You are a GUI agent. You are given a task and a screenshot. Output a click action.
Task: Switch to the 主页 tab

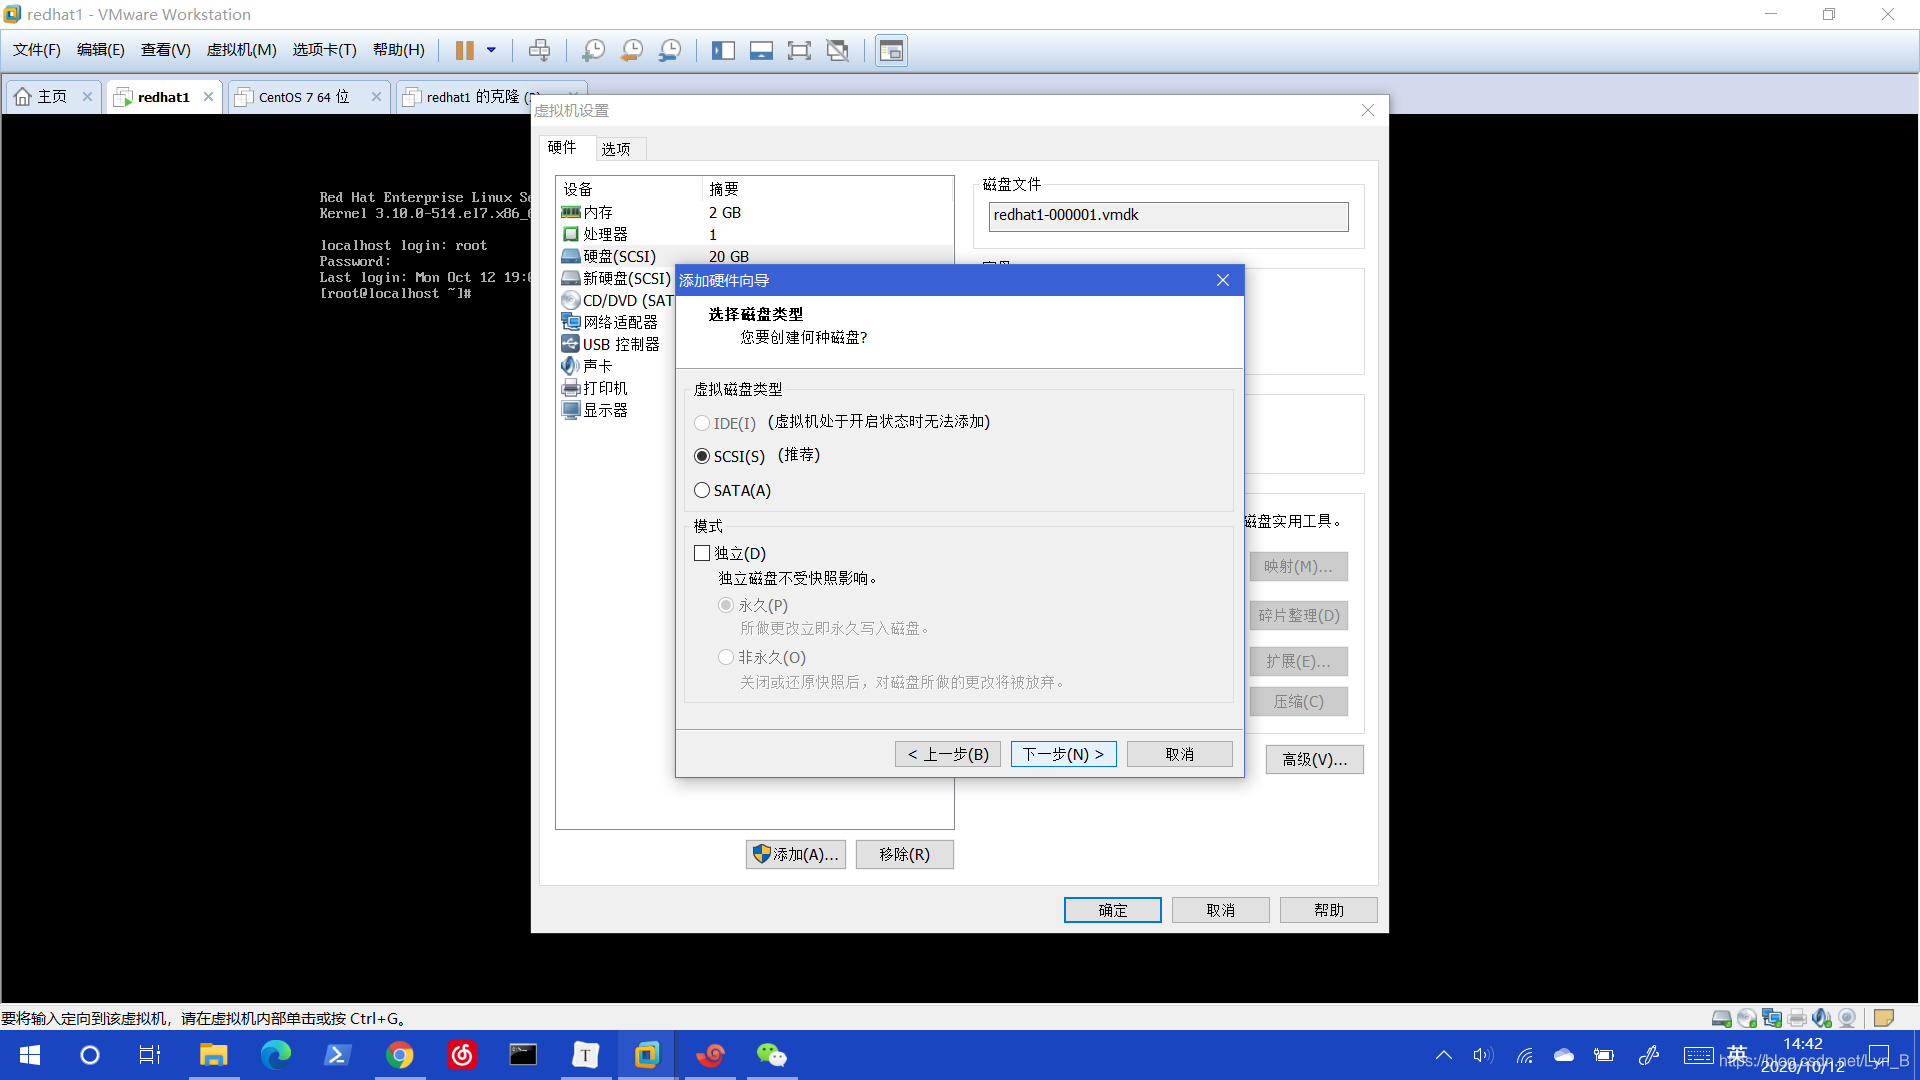click(43, 97)
